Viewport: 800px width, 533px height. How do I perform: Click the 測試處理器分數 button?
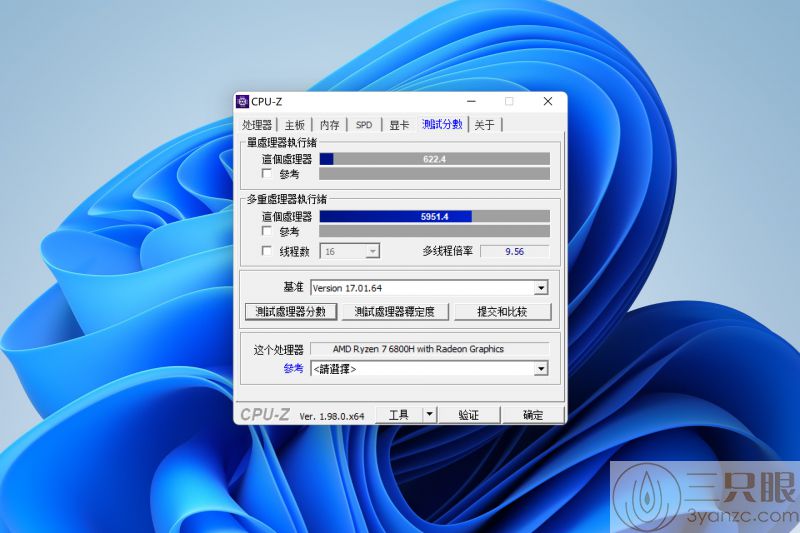pos(291,312)
